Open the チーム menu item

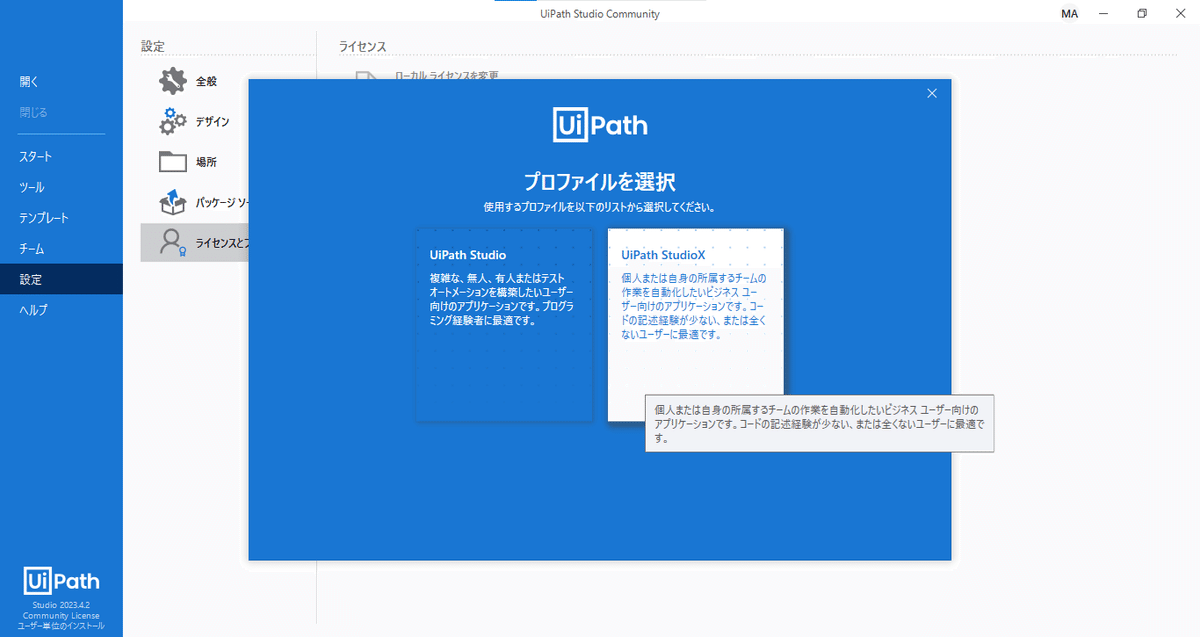(61, 249)
